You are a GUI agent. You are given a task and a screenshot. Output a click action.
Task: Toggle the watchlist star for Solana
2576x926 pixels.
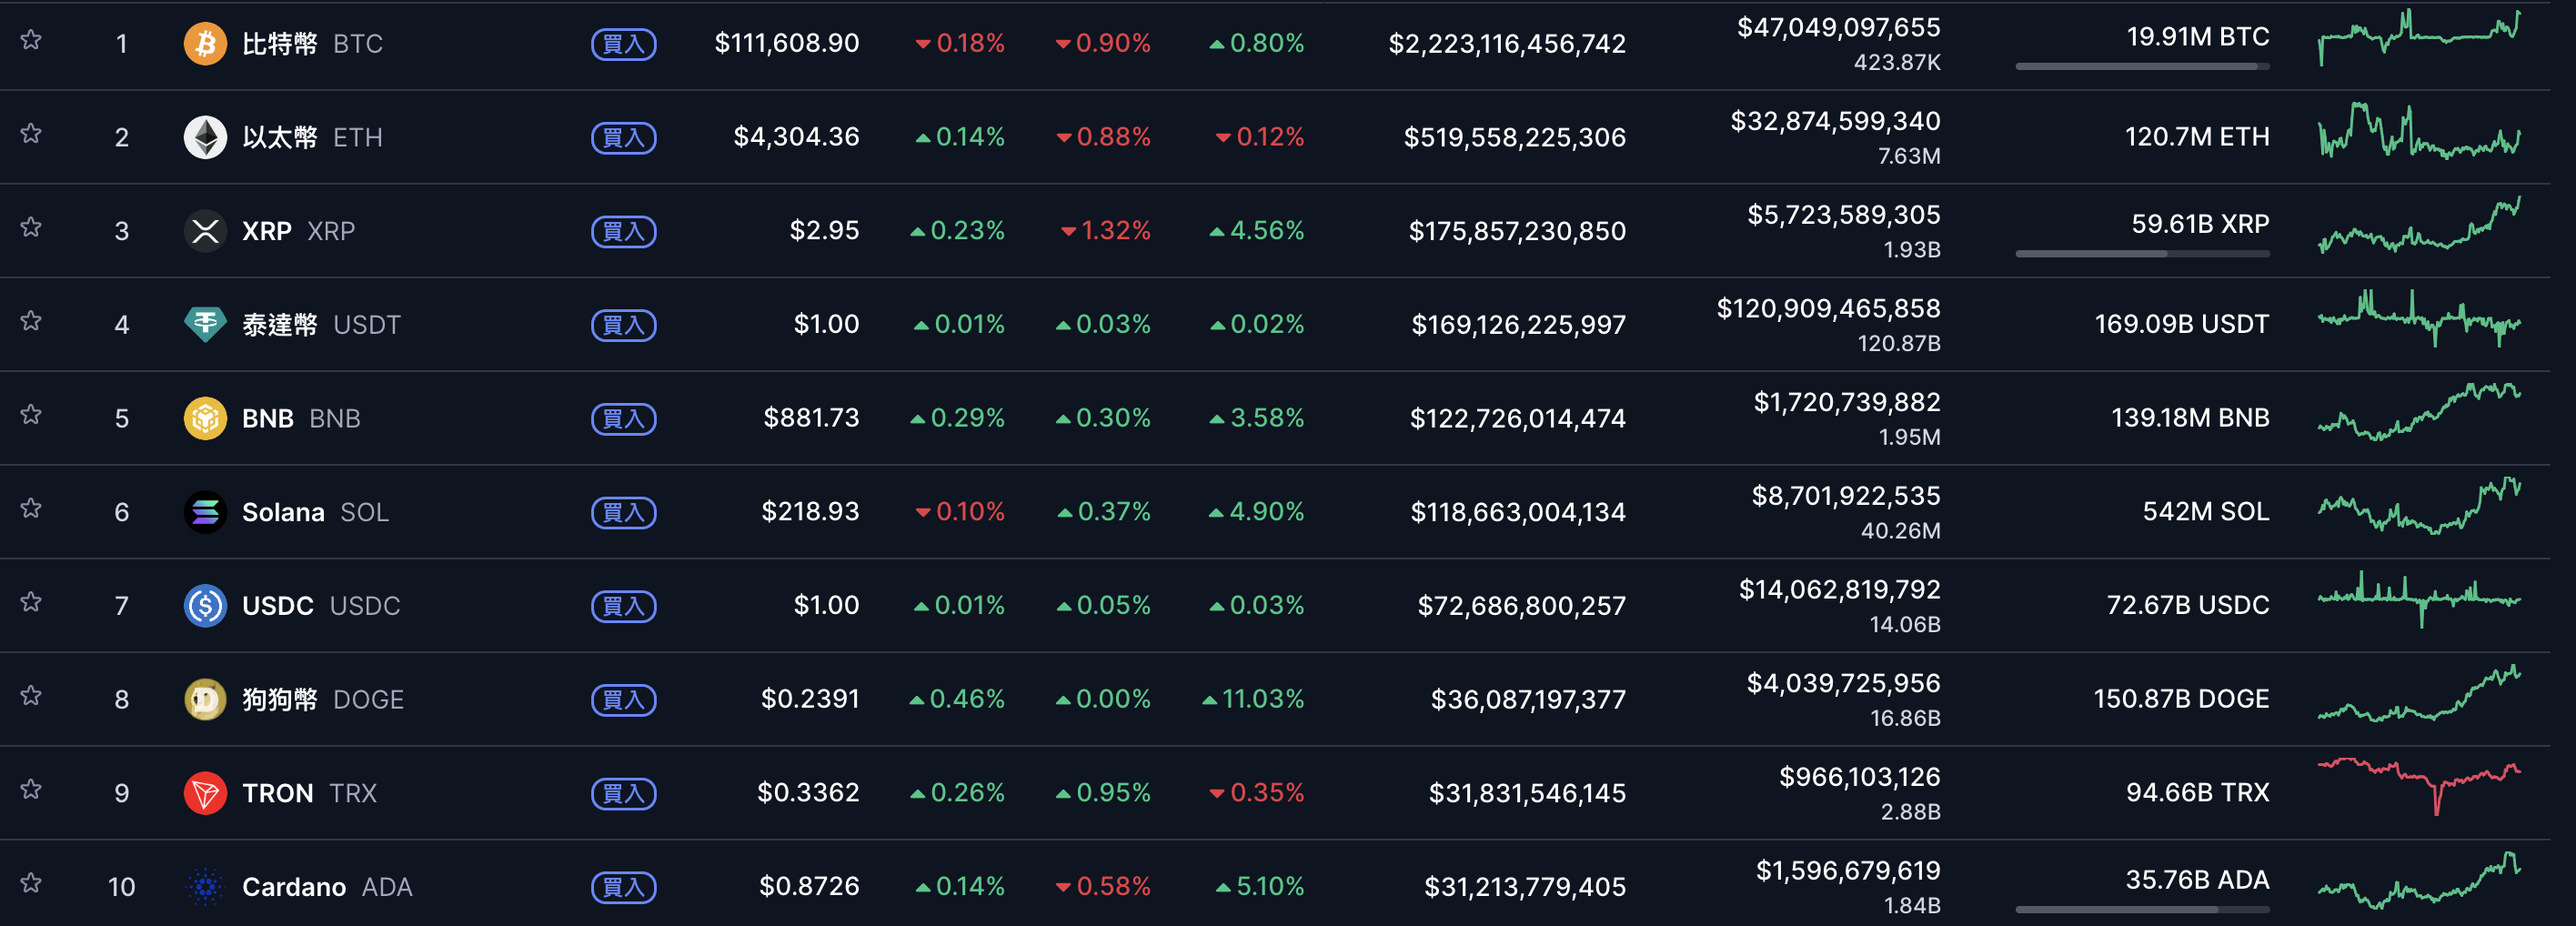[31, 508]
